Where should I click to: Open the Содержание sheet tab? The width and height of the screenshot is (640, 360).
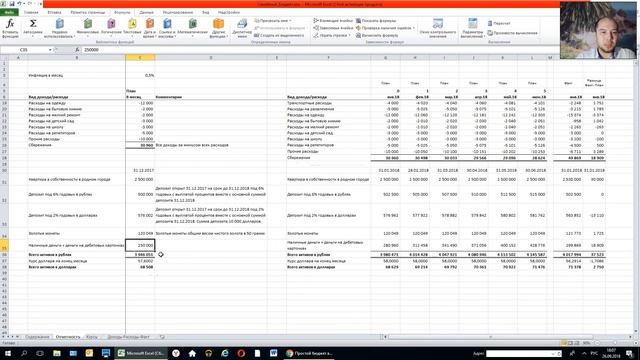click(37, 337)
